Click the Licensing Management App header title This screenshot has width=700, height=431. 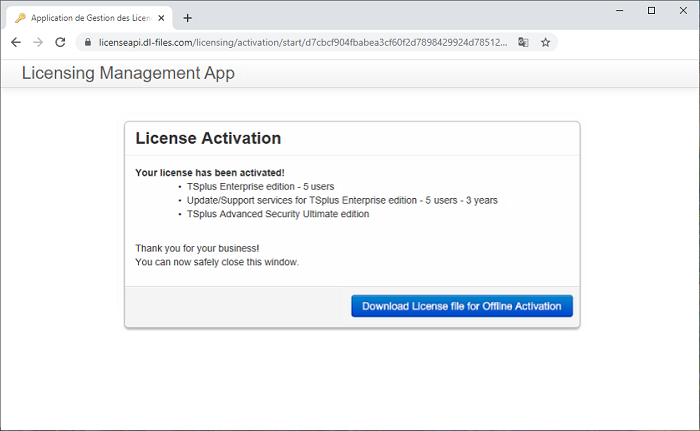tap(128, 73)
